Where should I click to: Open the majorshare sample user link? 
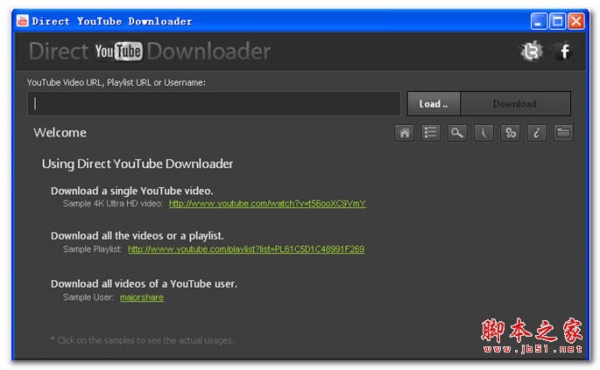click(x=142, y=298)
